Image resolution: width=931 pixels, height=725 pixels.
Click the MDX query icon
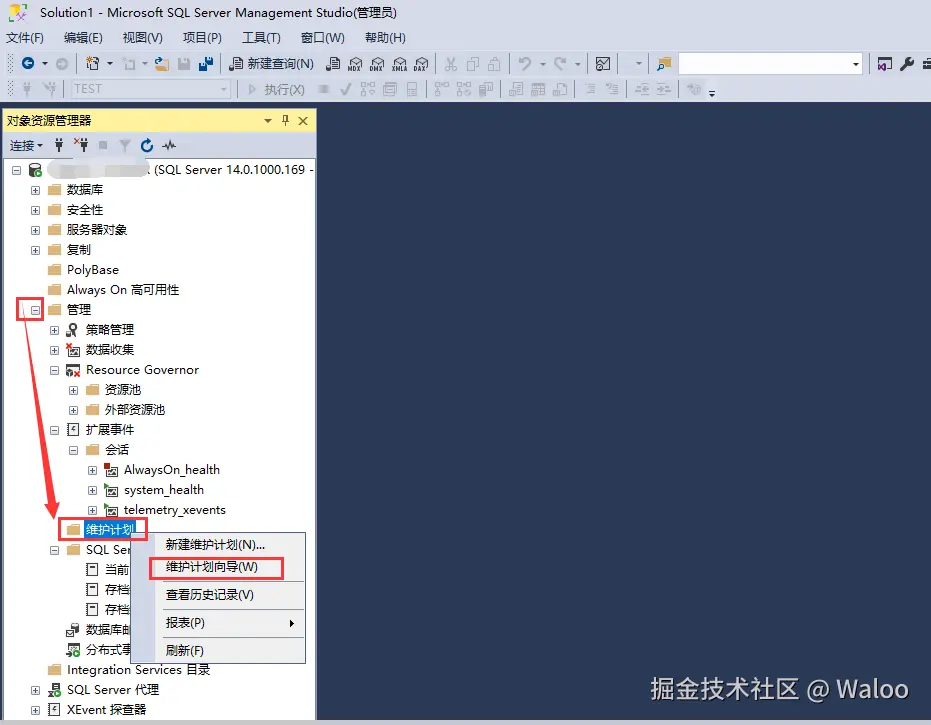pyautogui.click(x=355, y=64)
